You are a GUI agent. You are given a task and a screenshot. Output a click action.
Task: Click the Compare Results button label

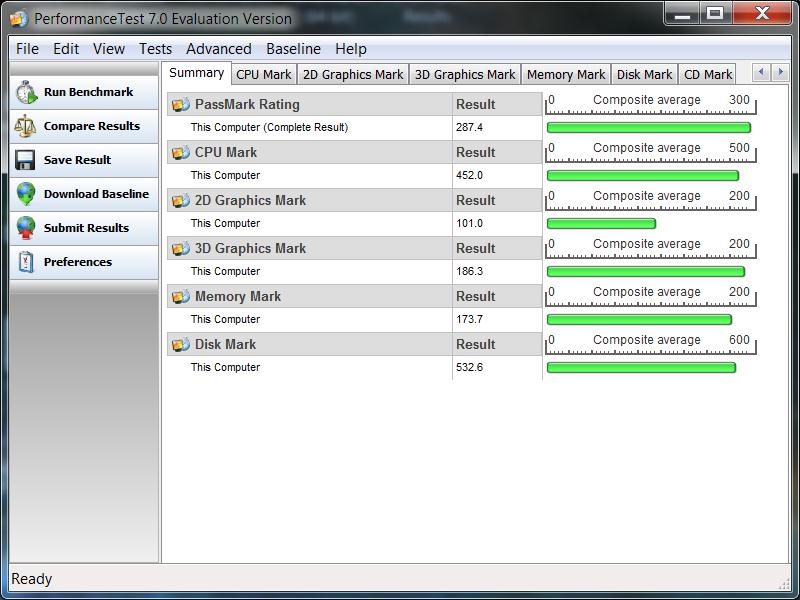coord(92,126)
